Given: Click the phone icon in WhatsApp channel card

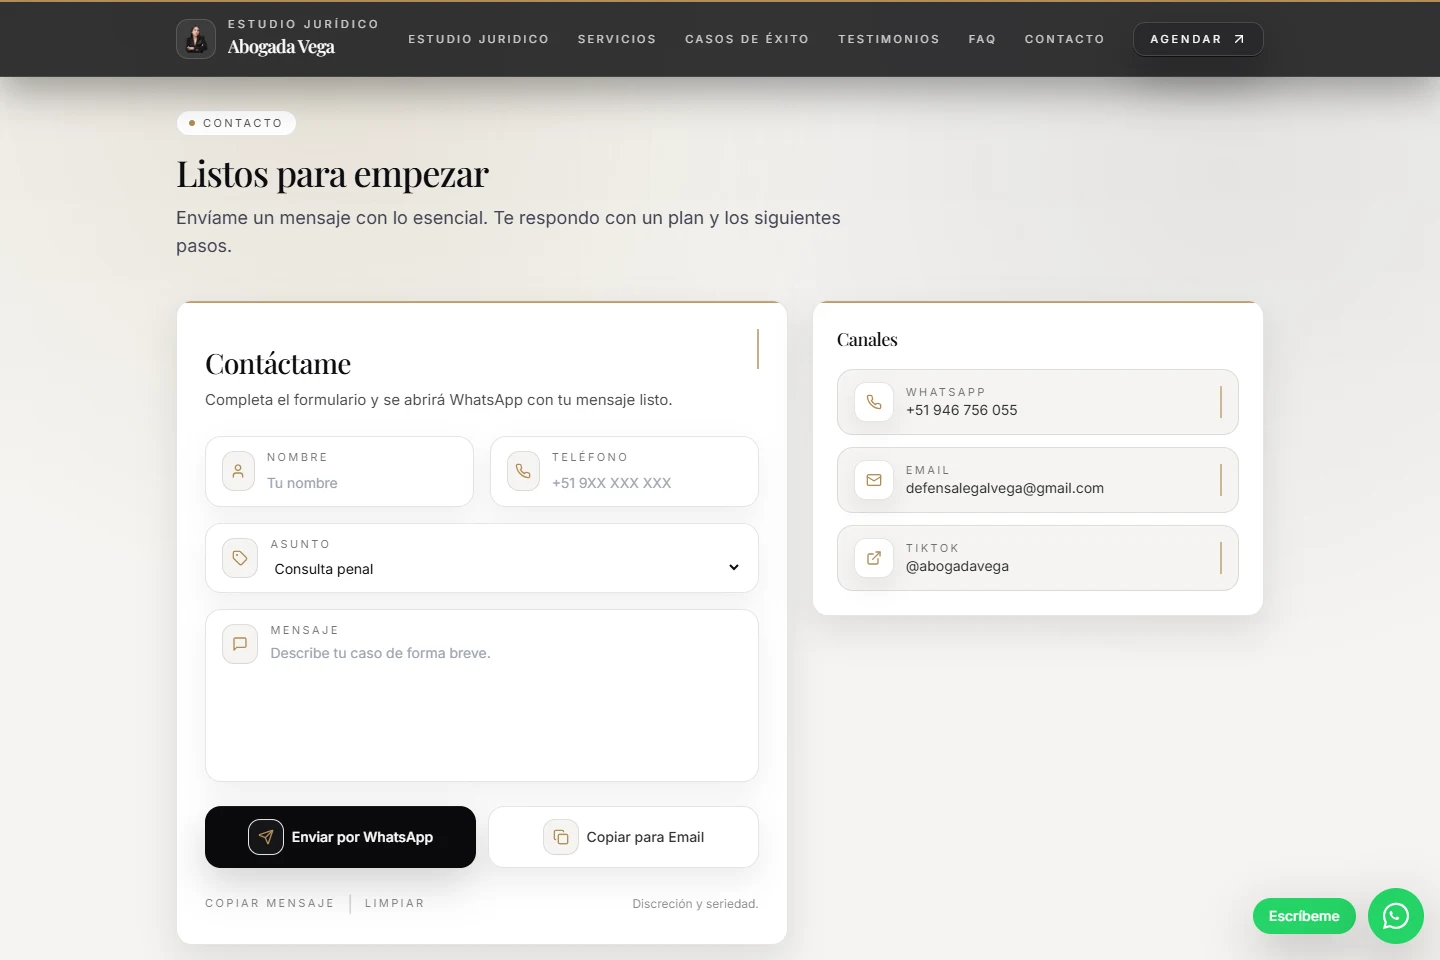Looking at the screenshot, I should [x=874, y=402].
